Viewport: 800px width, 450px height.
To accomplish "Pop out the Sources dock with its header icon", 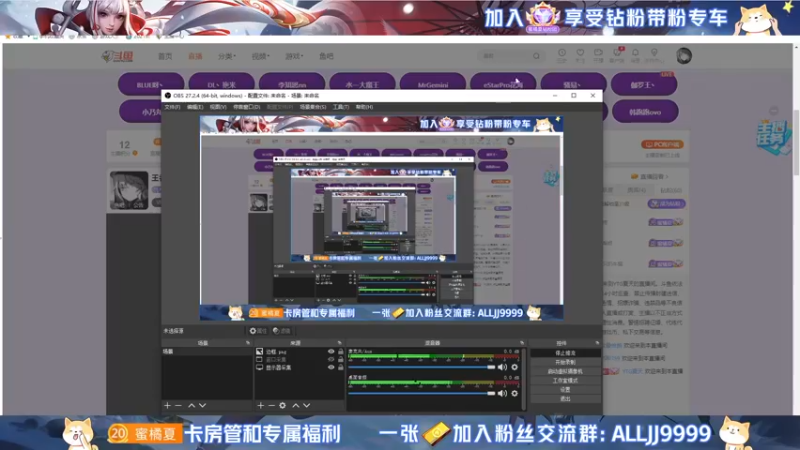I will click(340, 343).
